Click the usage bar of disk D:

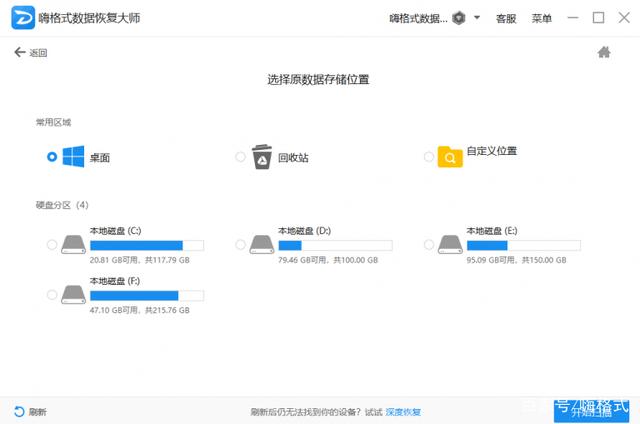click(x=336, y=245)
